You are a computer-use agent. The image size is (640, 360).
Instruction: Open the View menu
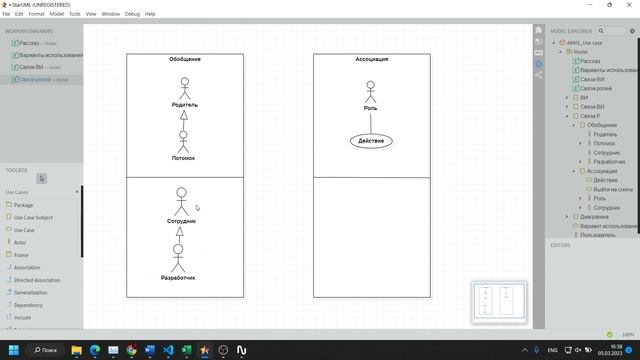pyautogui.click(x=91, y=14)
